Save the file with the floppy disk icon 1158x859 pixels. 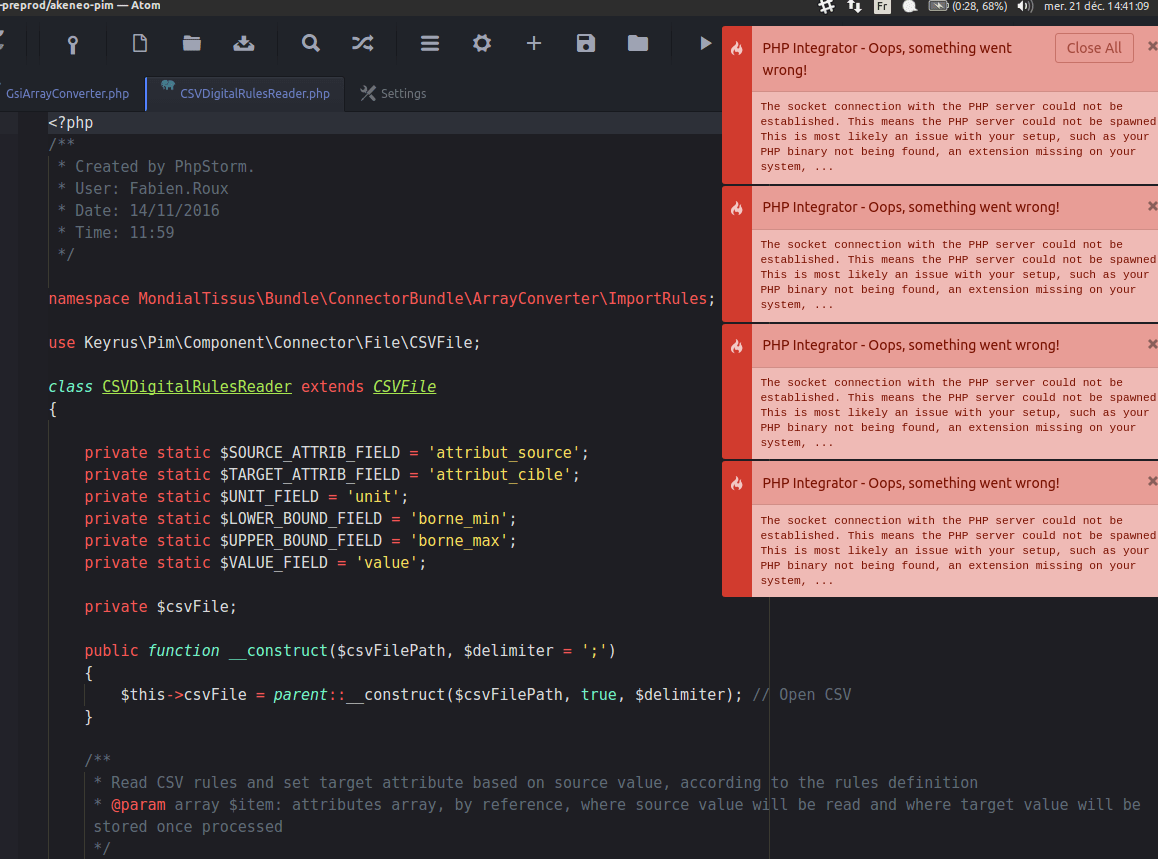586,43
